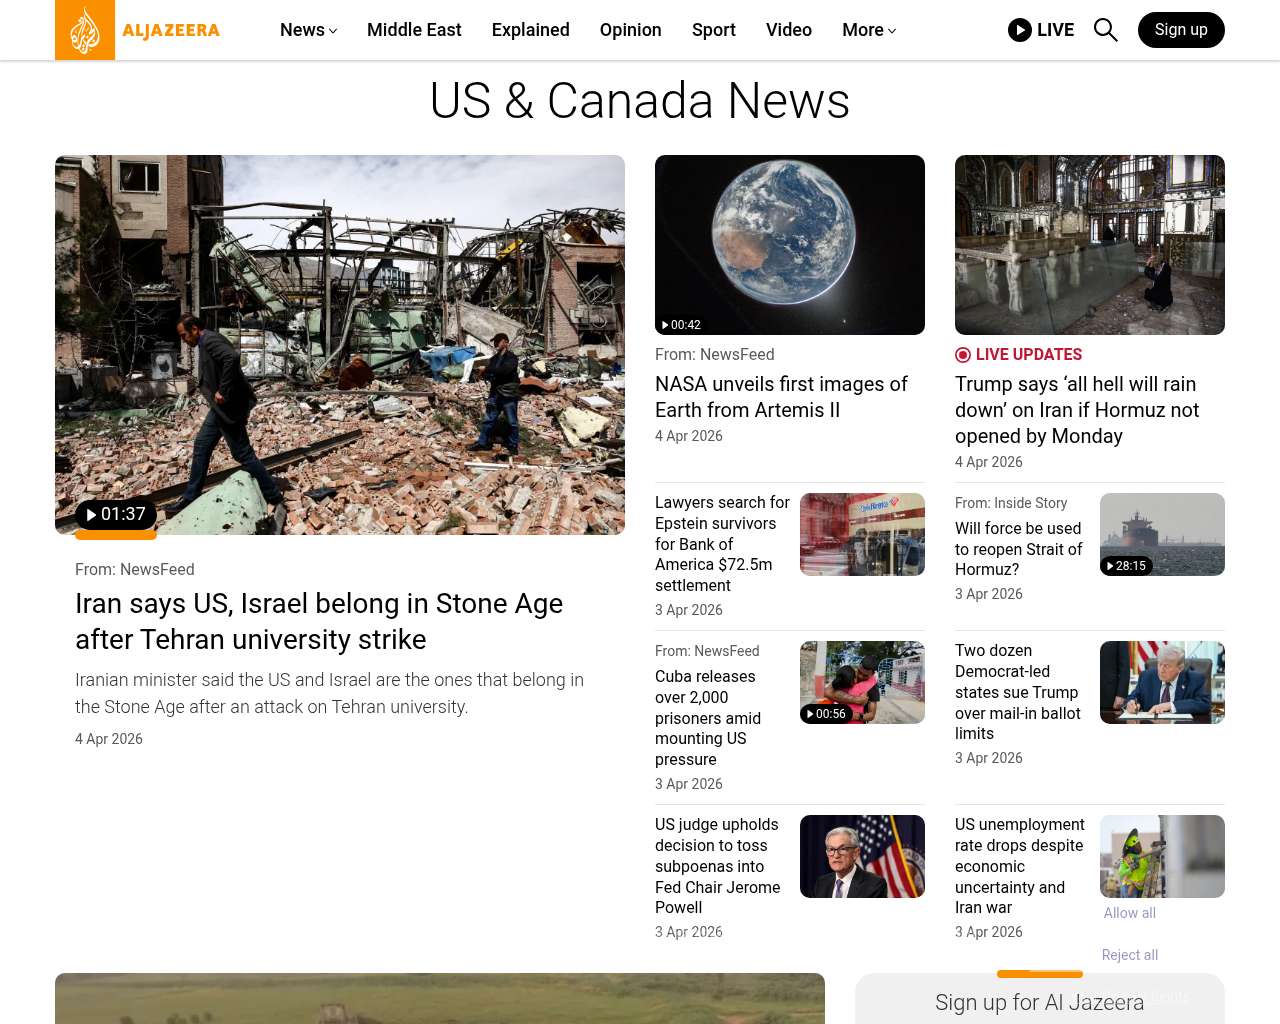Open Two dozen Democrat-led states article
The image size is (1280, 1024).
pyautogui.click(x=1017, y=692)
